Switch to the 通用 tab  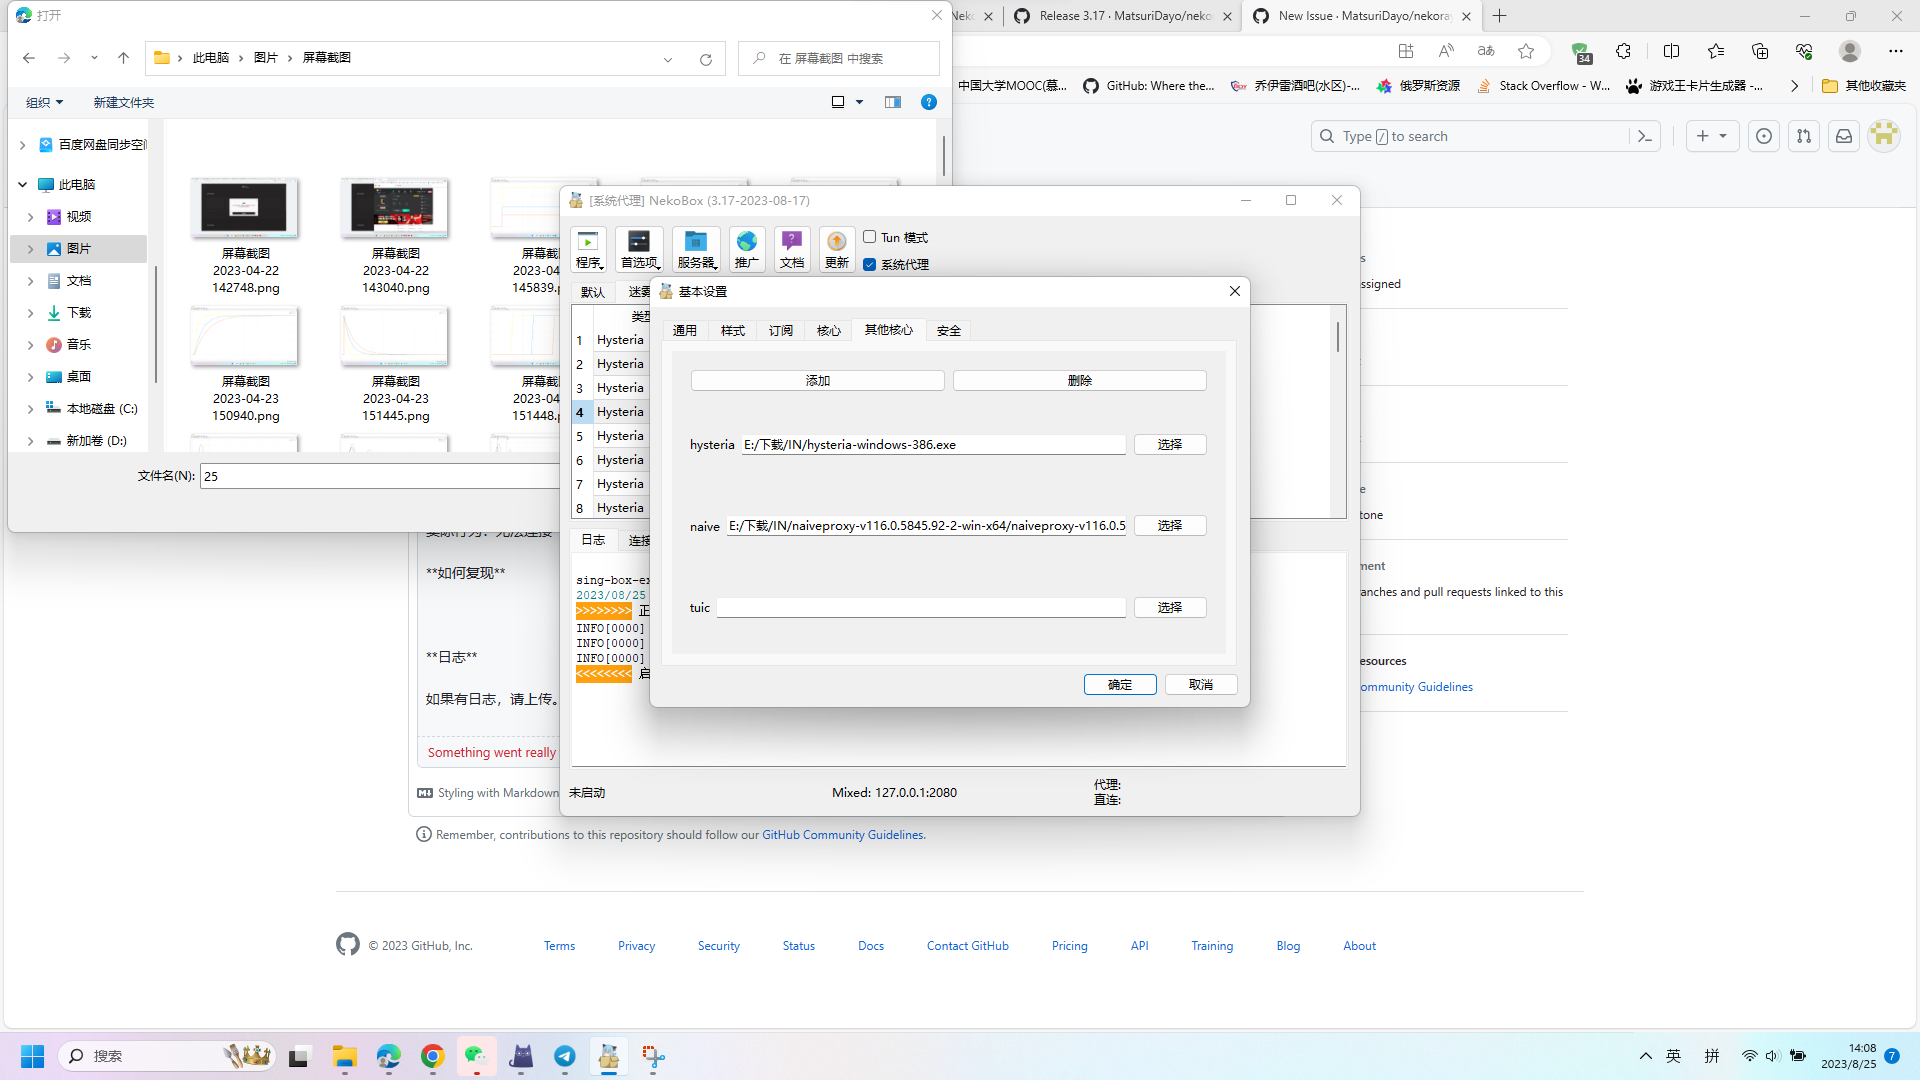coord(685,330)
